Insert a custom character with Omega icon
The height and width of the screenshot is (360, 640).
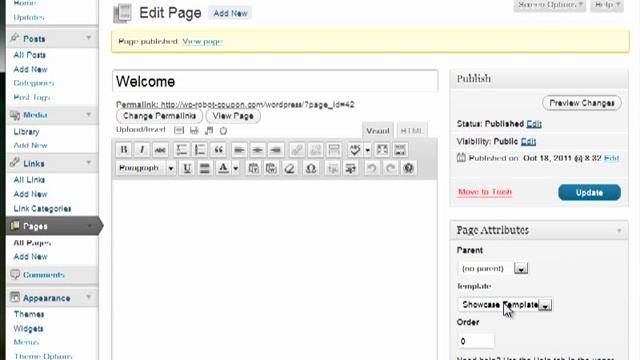coord(311,168)
